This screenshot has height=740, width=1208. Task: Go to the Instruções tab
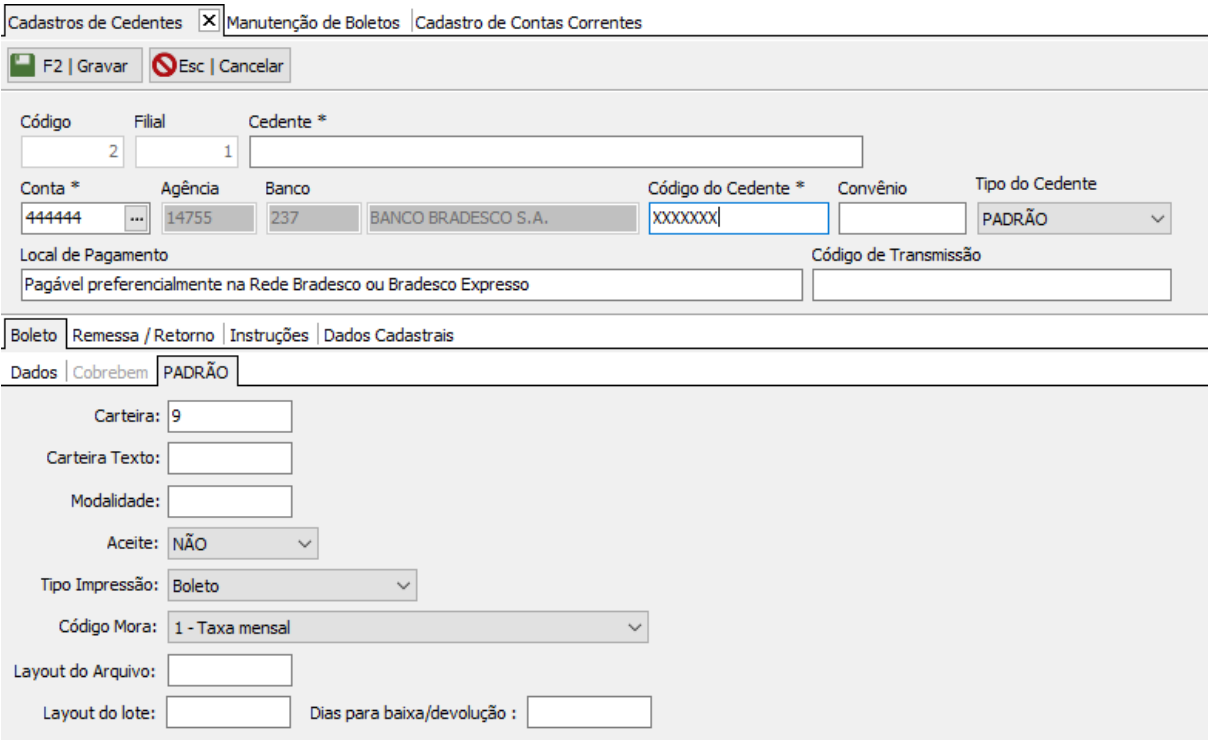(269, 335)
